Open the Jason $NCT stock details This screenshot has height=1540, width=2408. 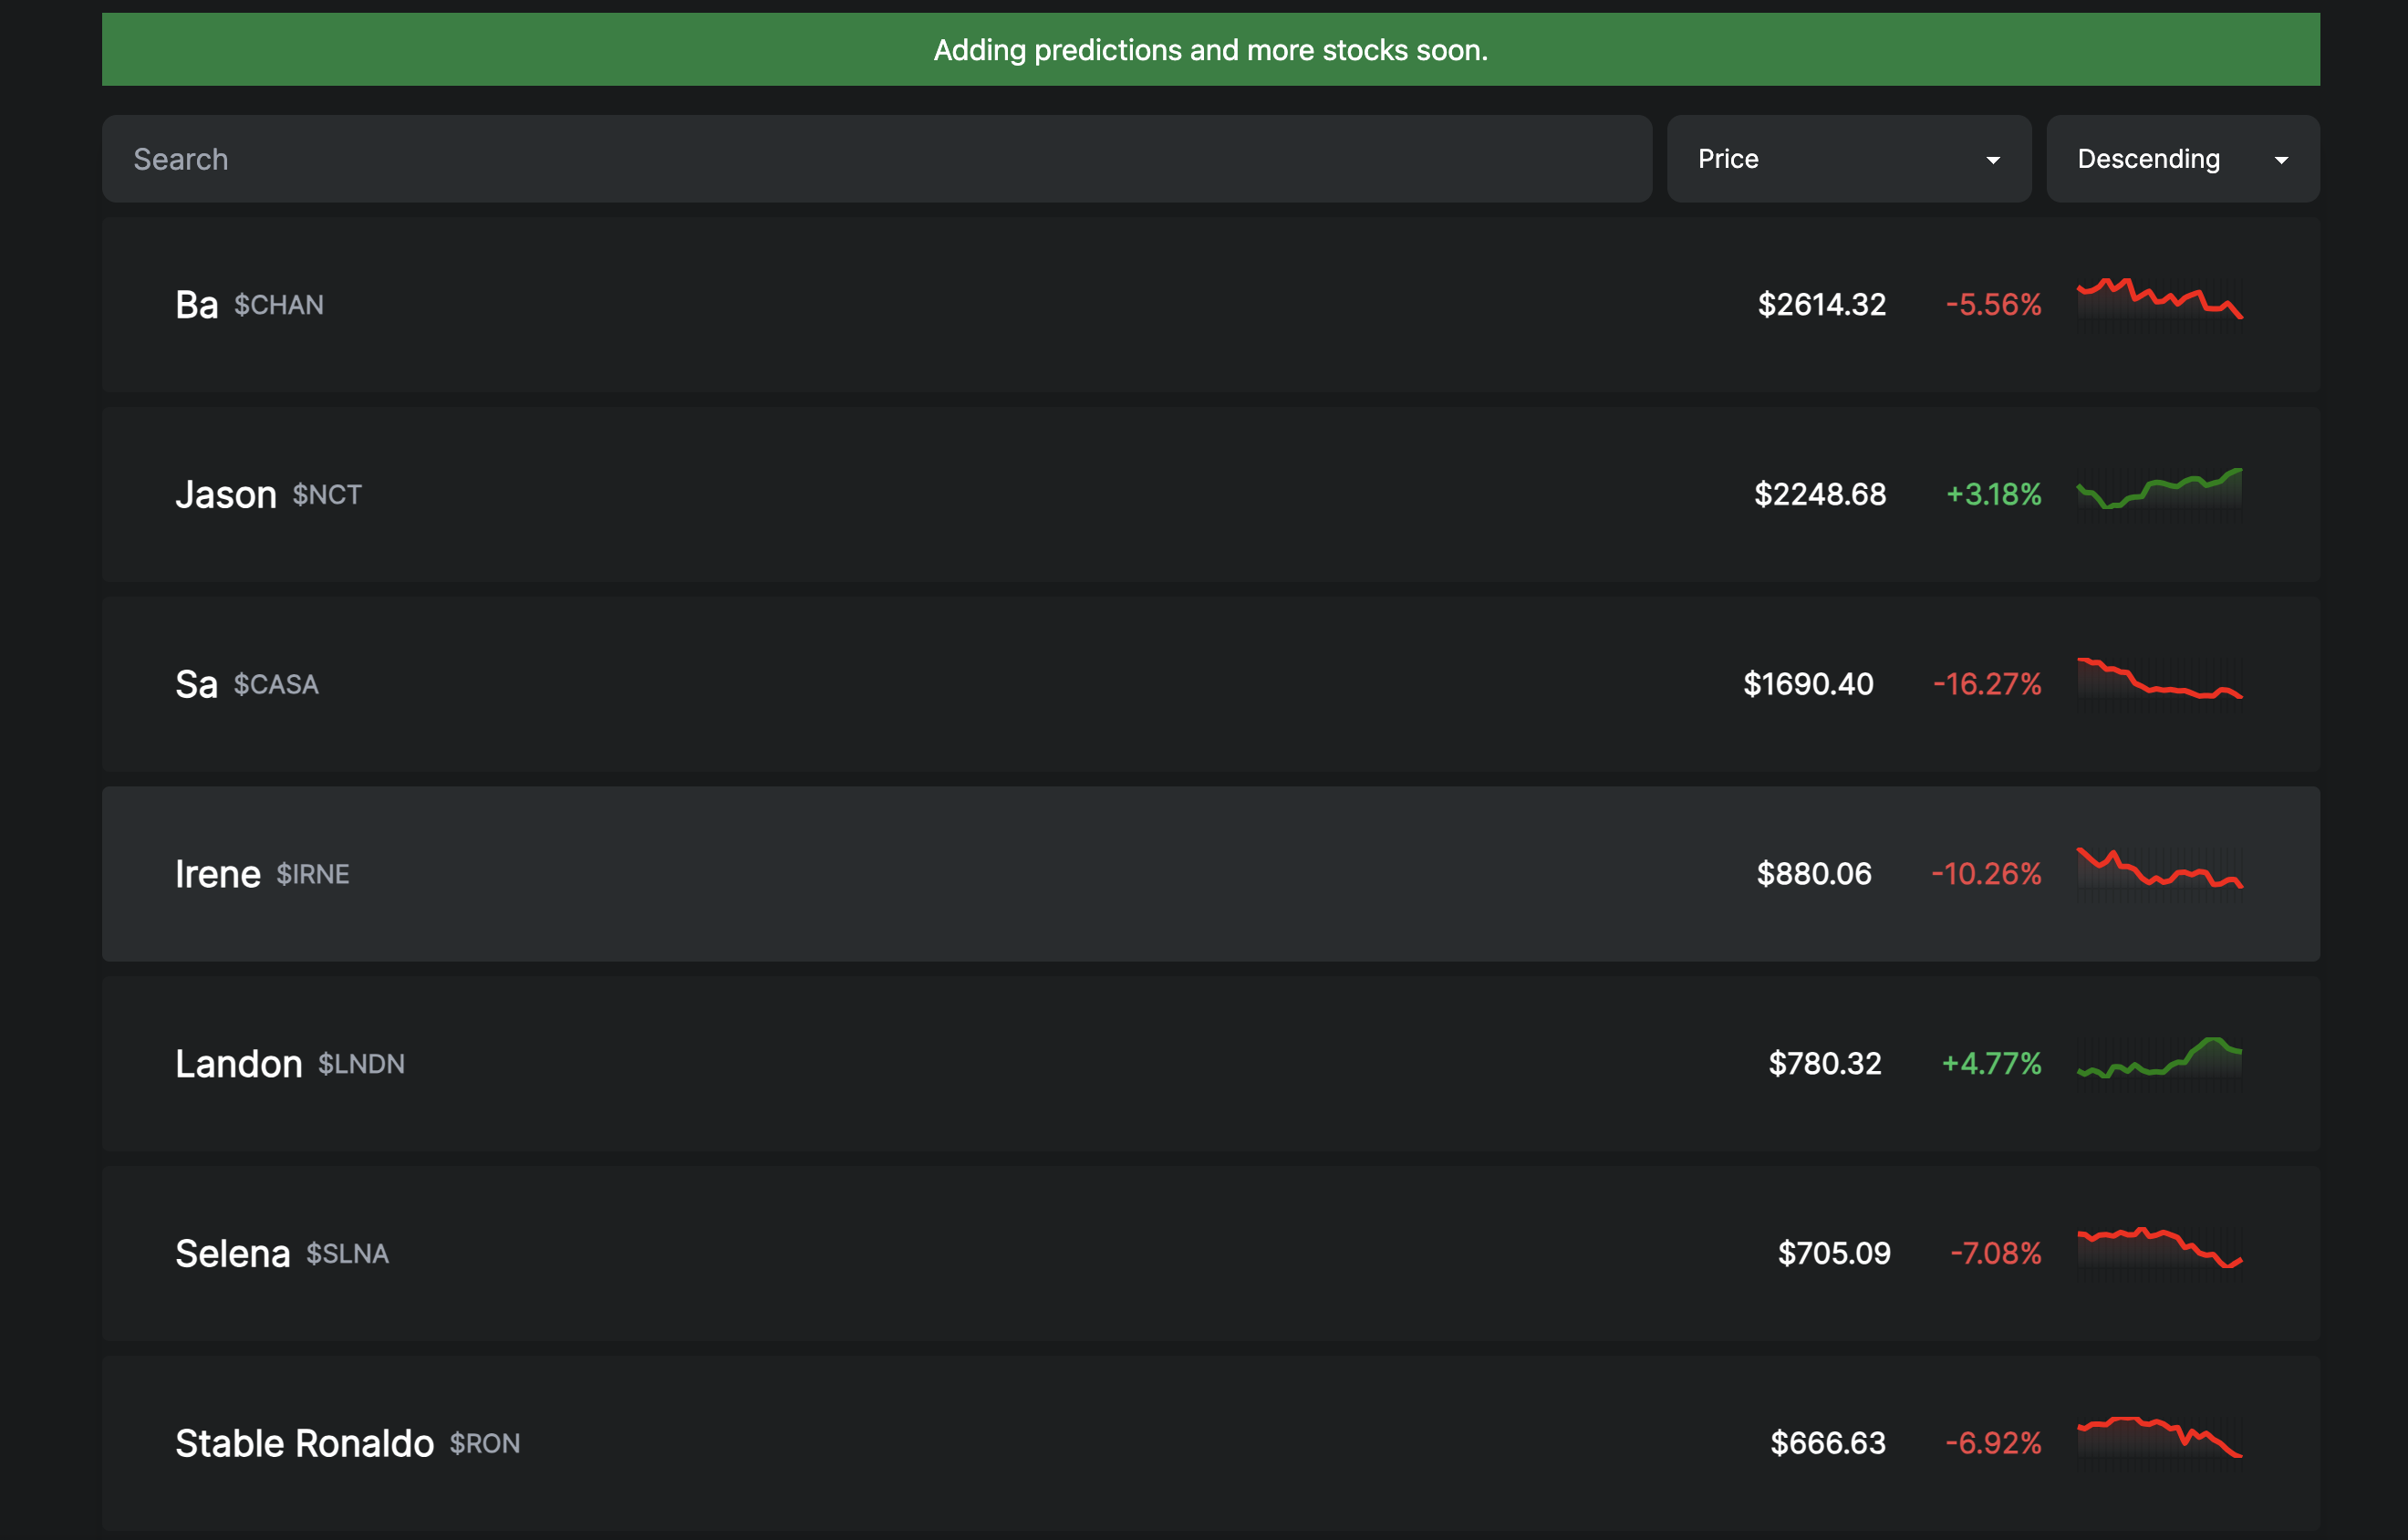pos(1200,494)
